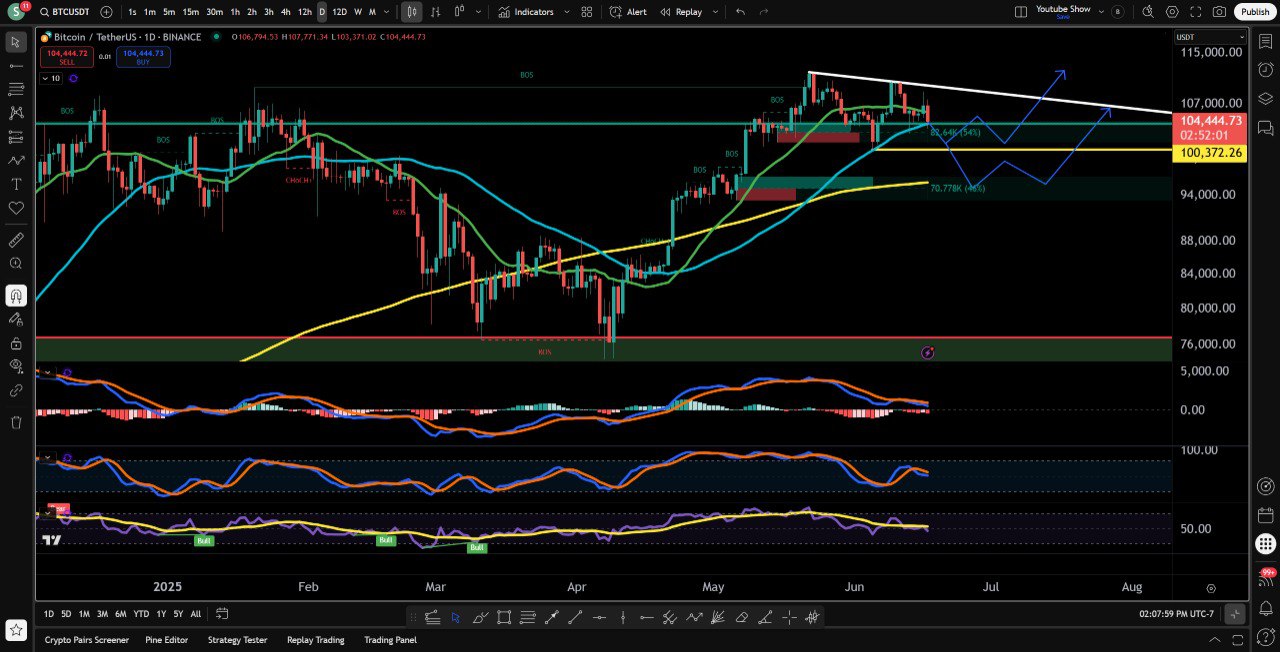Open the watchlist panel icon

[x=1265, y=41]
